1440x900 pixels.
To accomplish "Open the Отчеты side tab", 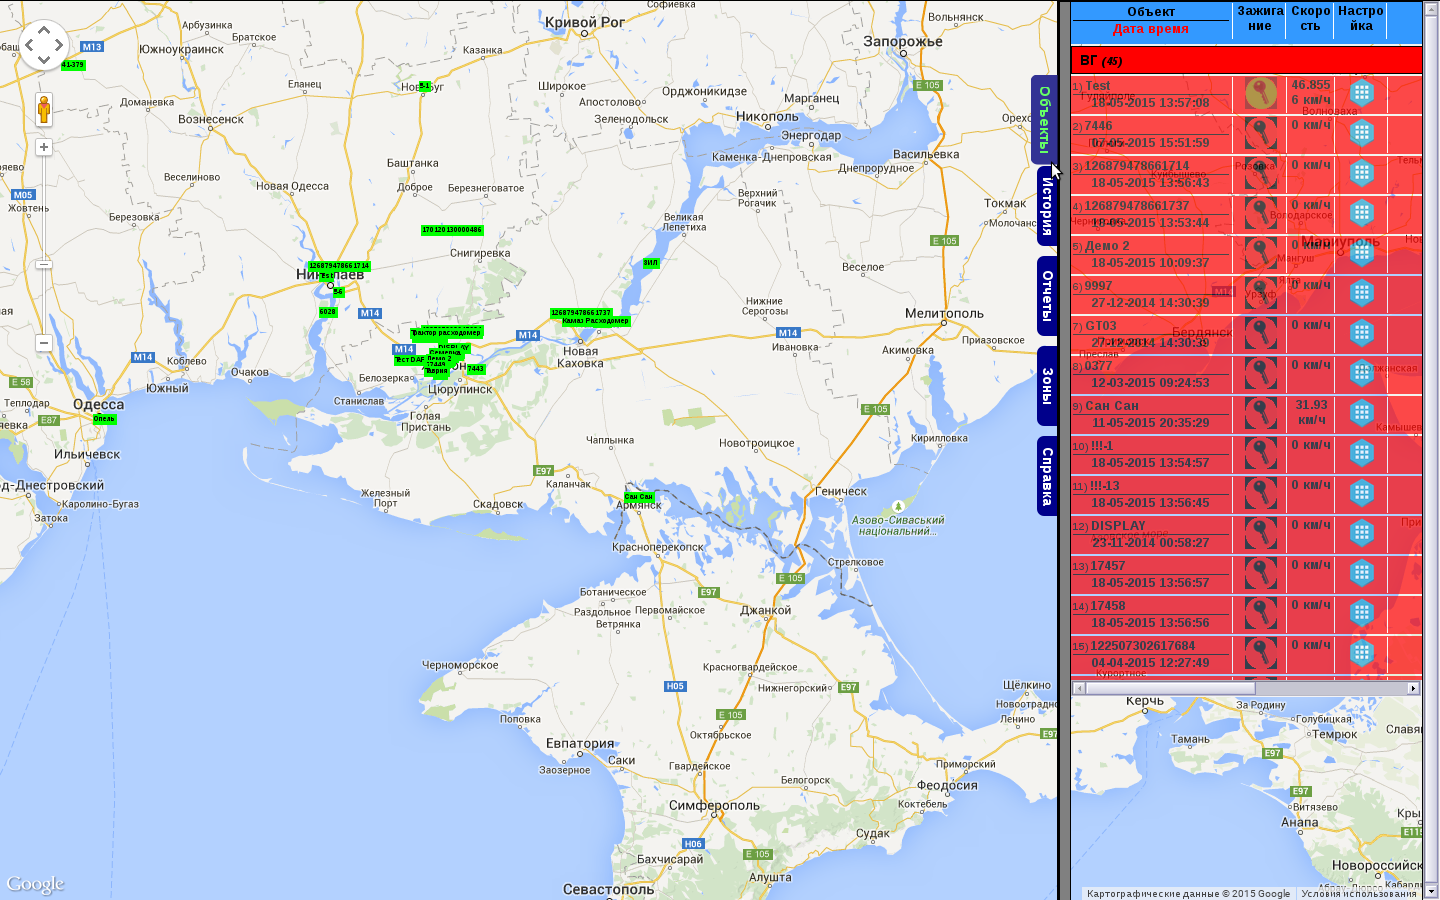I will click(x=1046, y=296).
